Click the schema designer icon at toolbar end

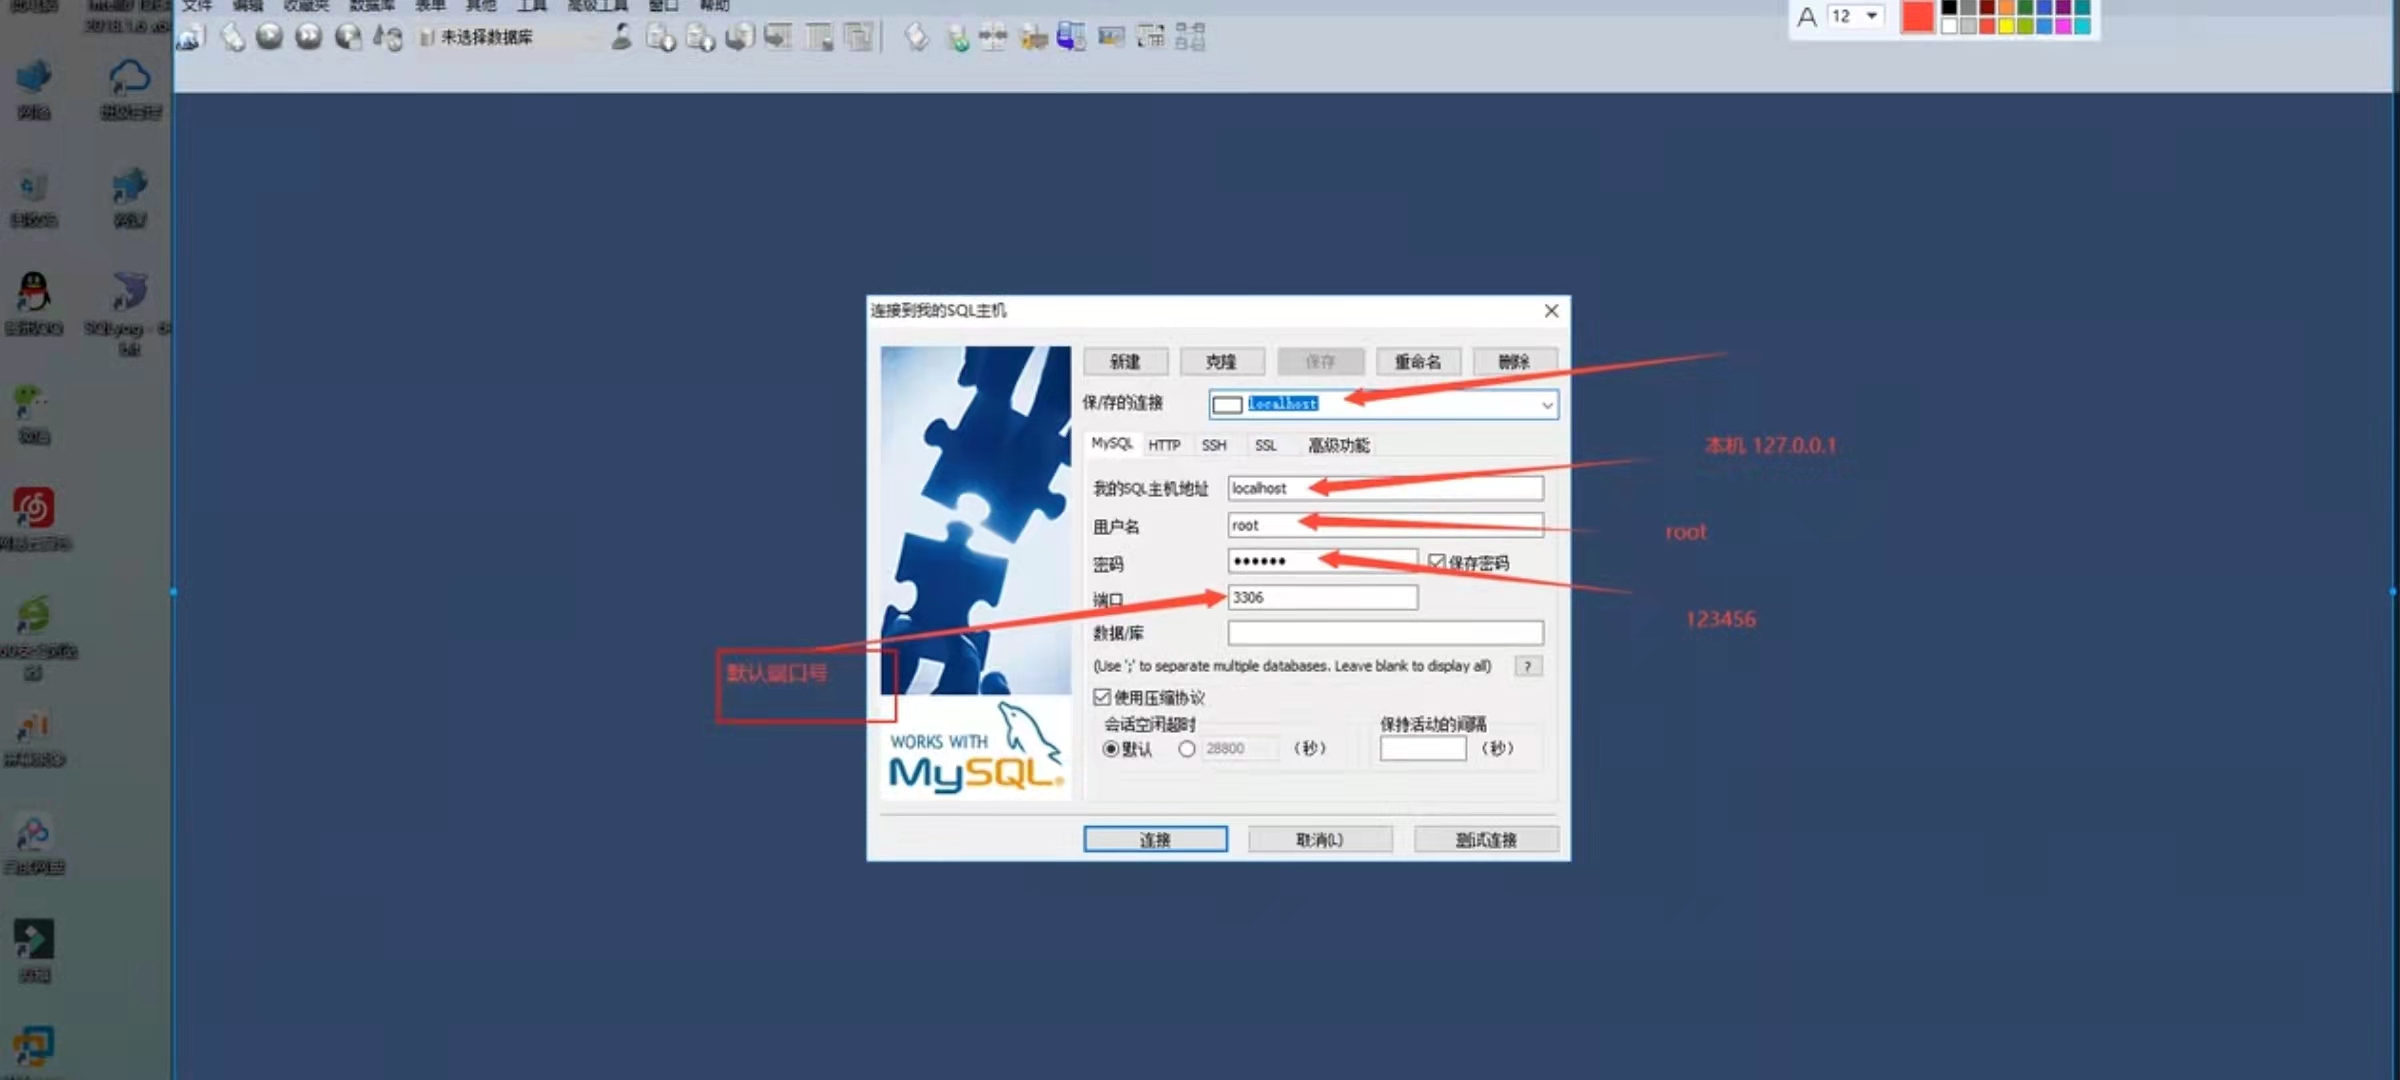point(1190,37)
